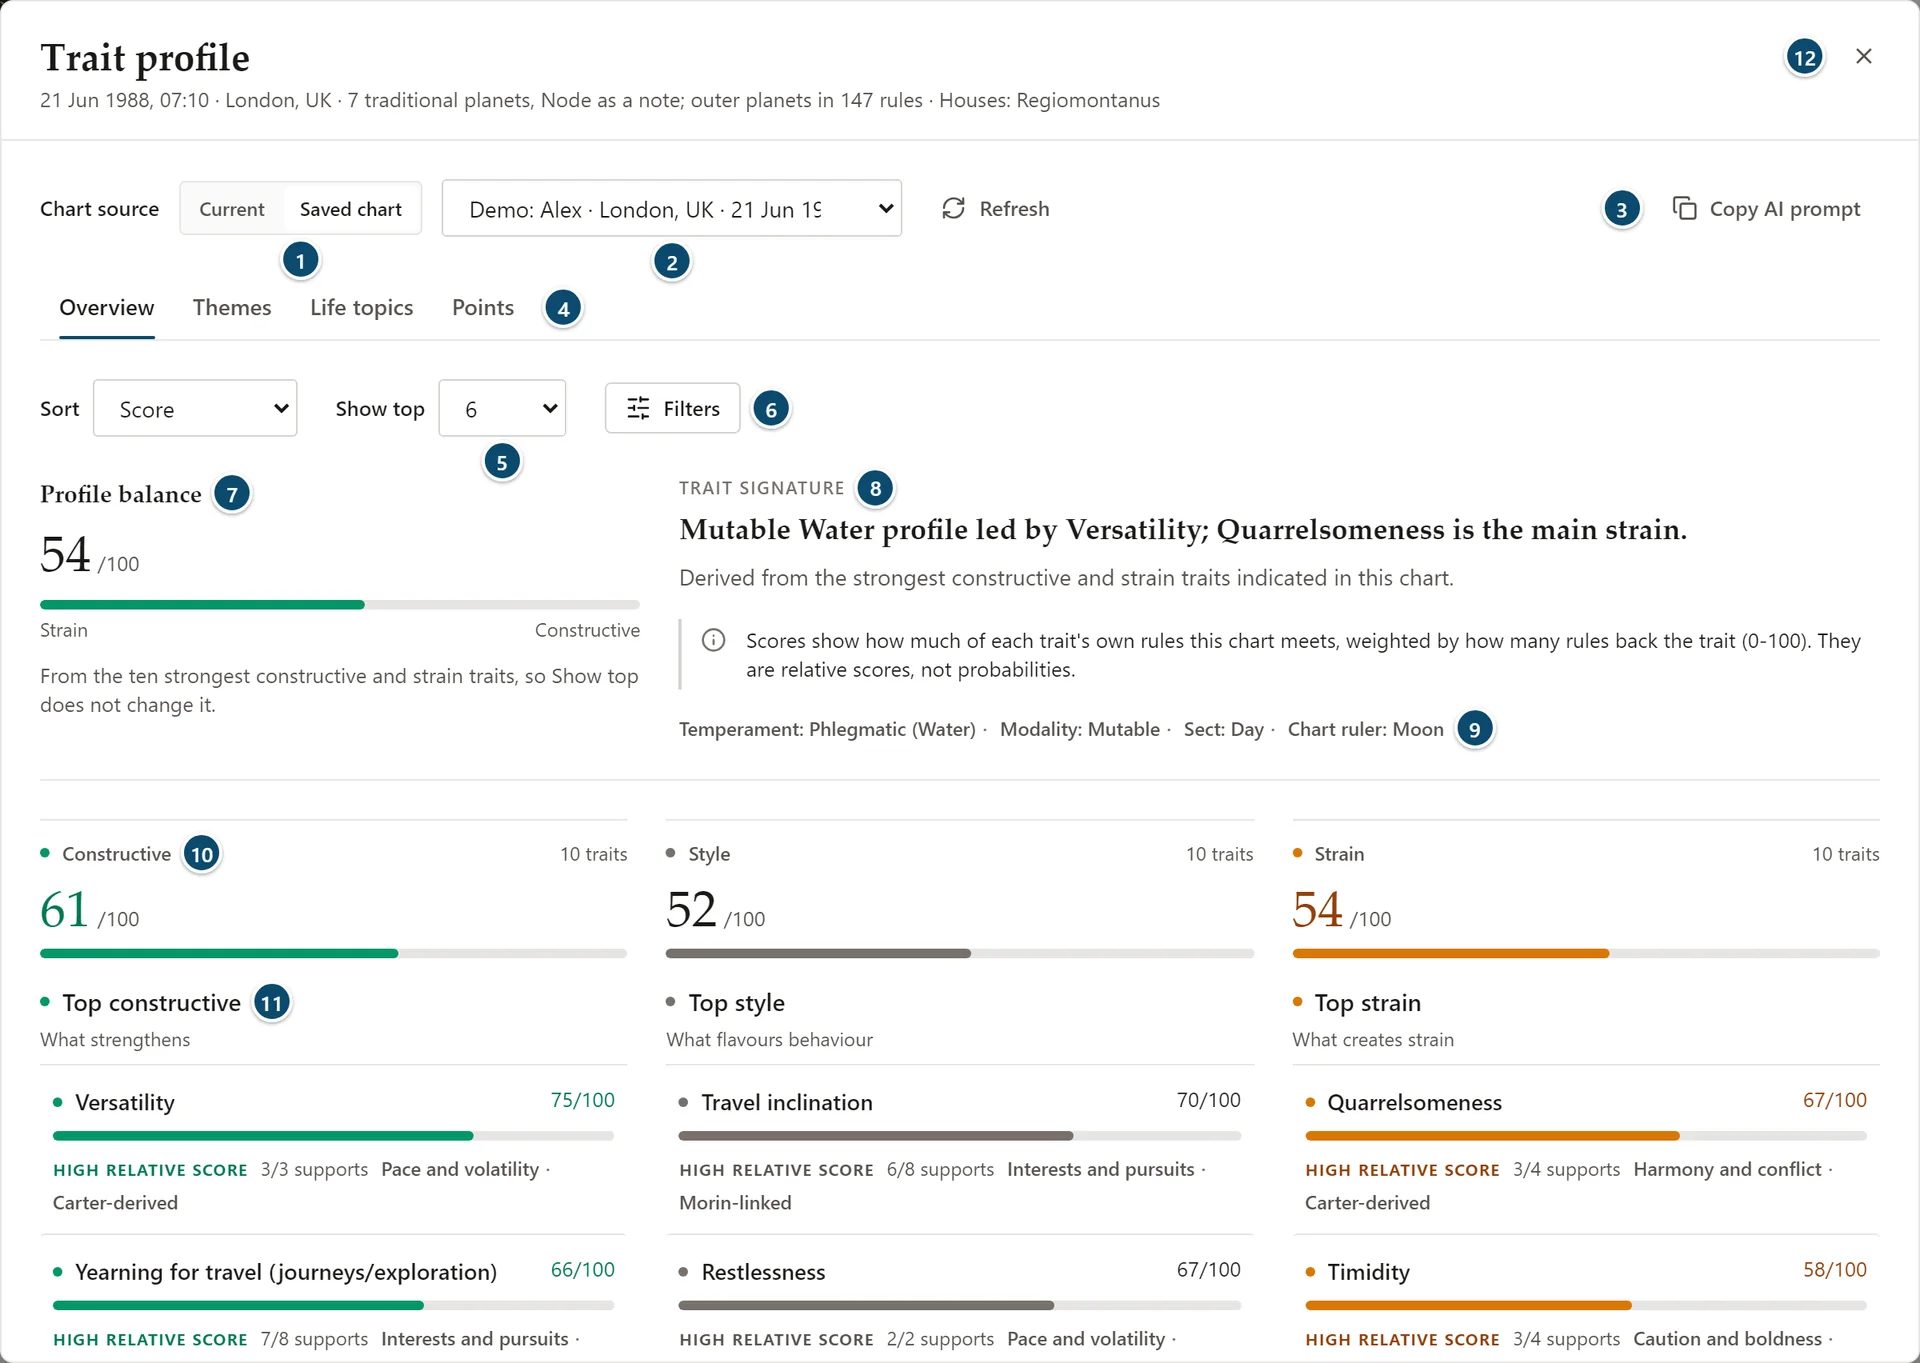Click the Trait signature headline text

click(1183, 530)
